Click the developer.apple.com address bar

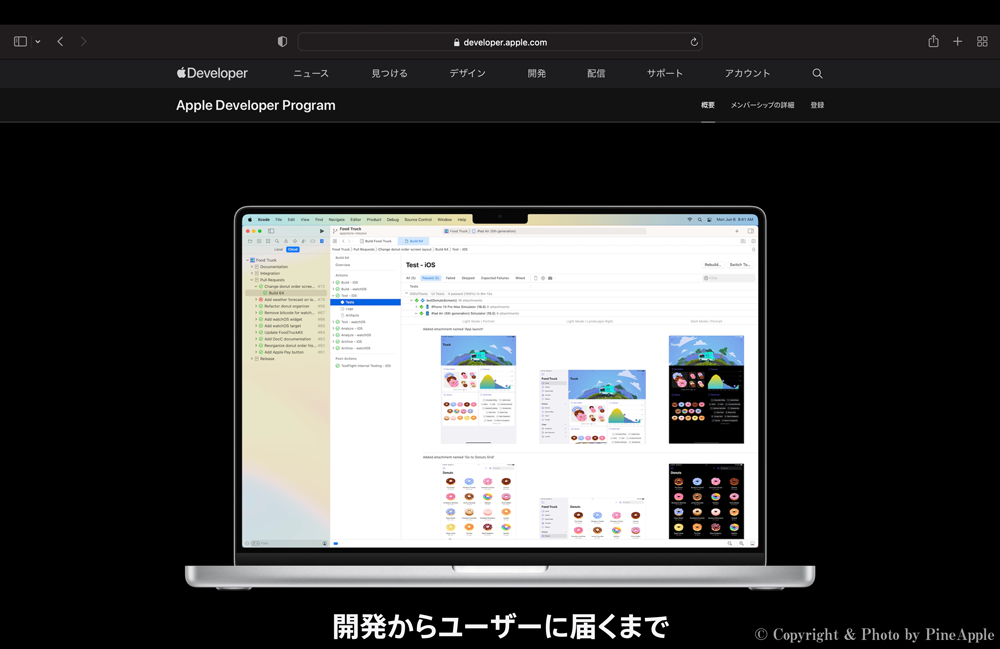point(500,41)
